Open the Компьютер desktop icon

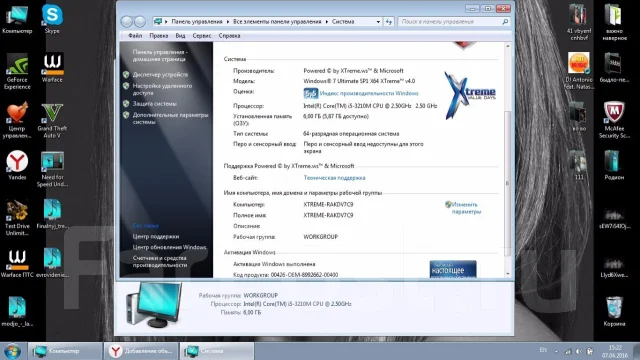[17, 19]
